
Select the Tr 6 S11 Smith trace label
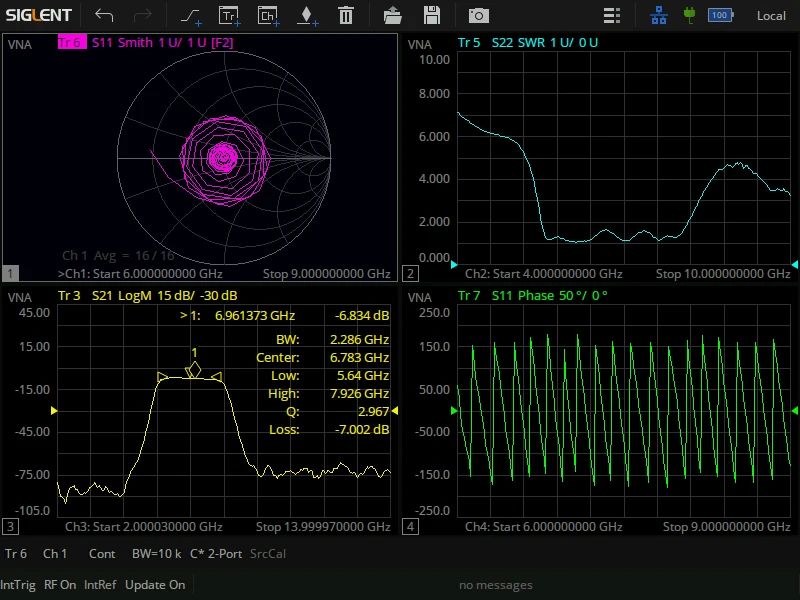coord(145,42)
